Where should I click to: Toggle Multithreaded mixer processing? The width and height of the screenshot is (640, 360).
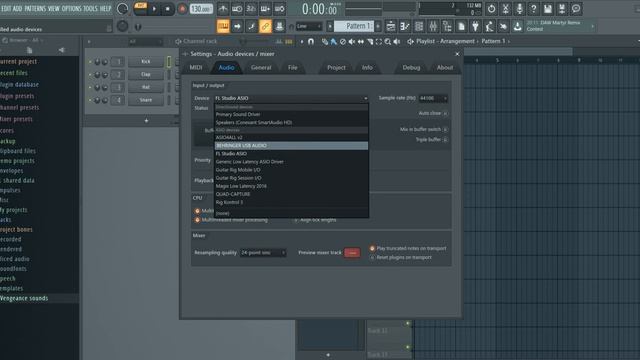197,220
